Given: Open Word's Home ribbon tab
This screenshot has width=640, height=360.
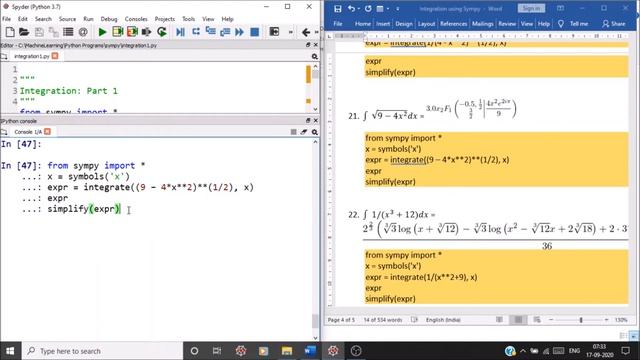Looking at the screenshot, I should pyautogui.click(x=363, y=24).
